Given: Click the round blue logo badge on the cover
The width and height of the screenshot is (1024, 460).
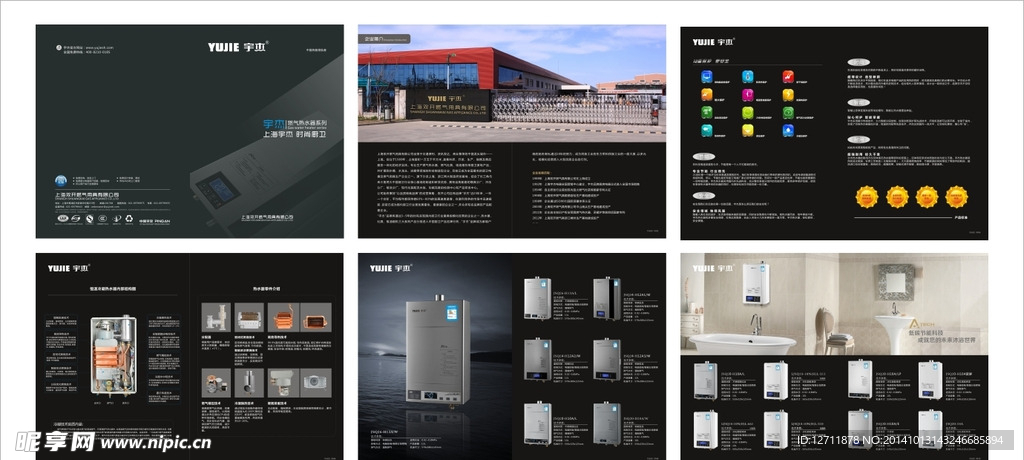Looking at the screenshot, I should coord(61,180).
